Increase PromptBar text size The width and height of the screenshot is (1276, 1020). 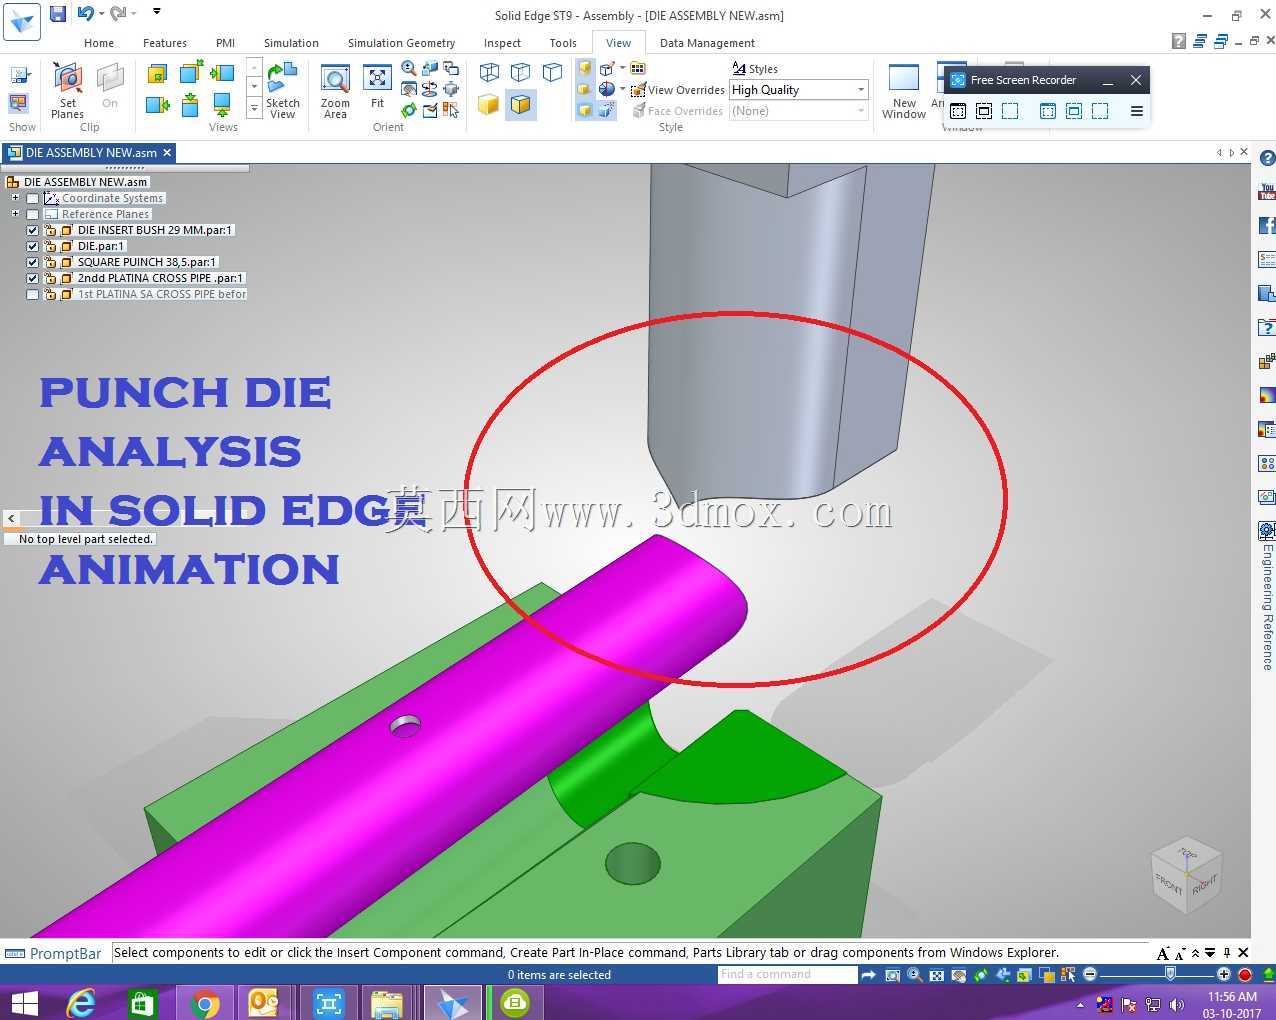click(x=1163, y=953)
